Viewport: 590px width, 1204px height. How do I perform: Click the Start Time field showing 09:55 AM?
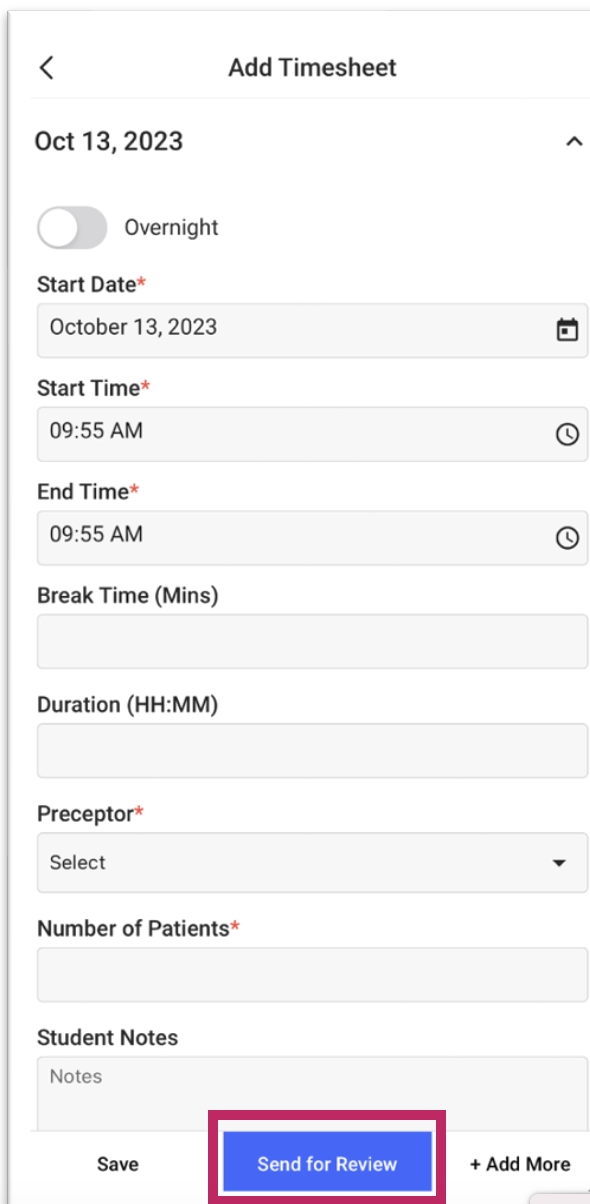pos(312,434)
